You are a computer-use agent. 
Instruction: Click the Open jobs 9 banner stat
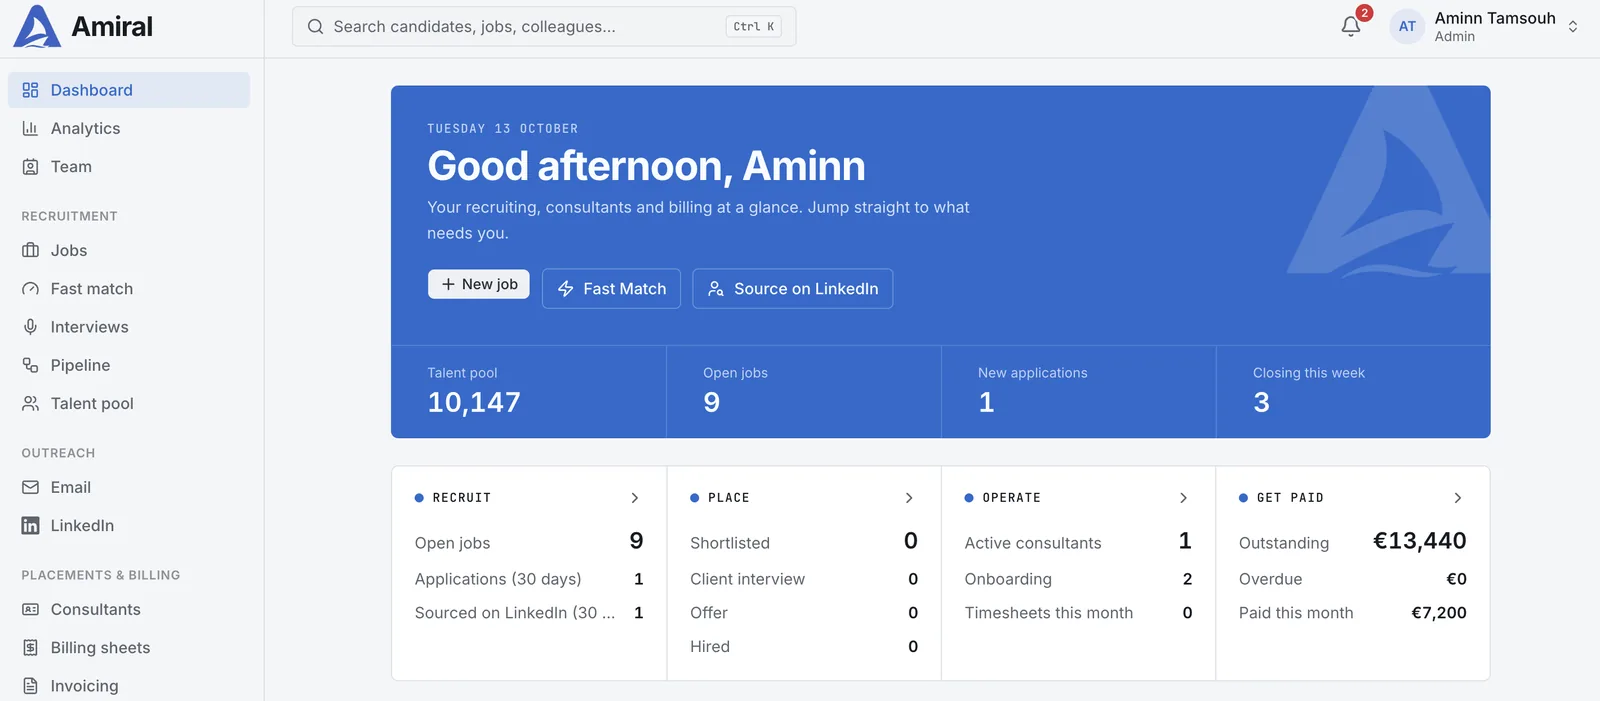[804, 391]
